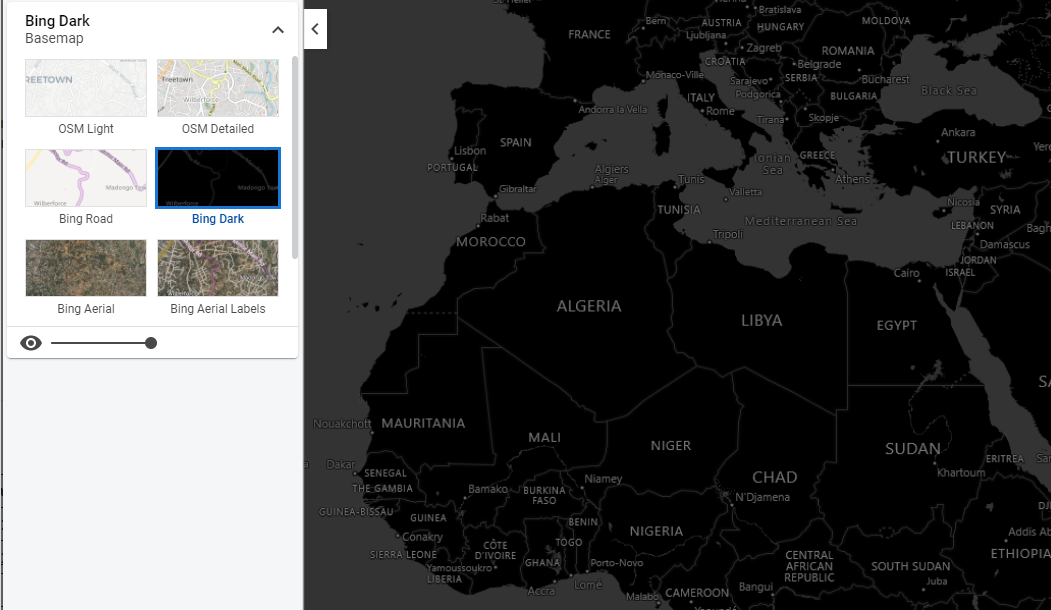
Task: Click the Mediterranean Sea label
Action: (x=801, y=221)
